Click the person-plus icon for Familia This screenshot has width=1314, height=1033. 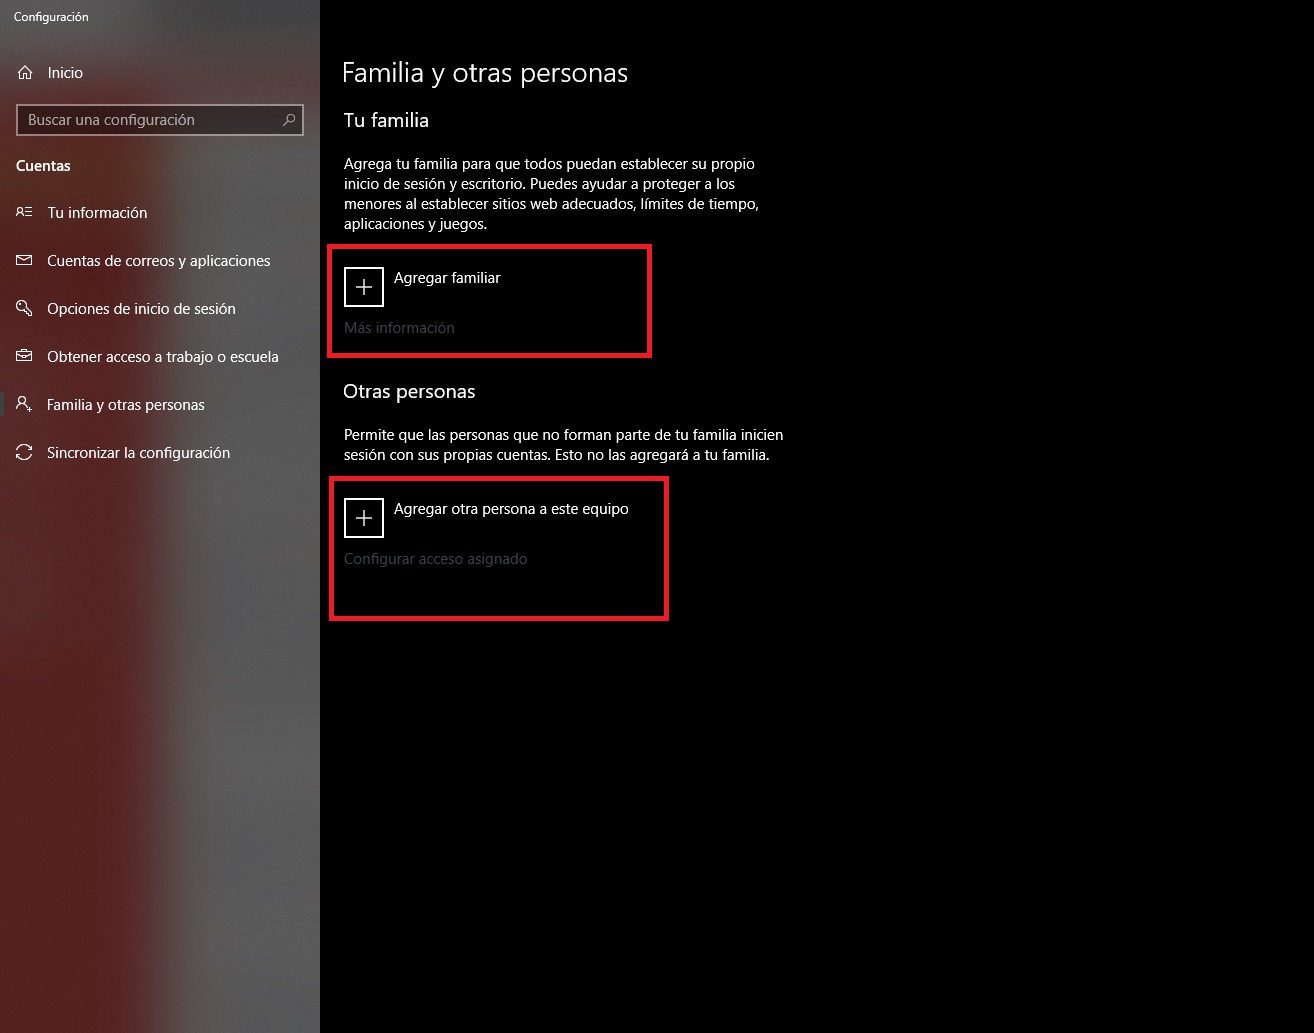25,405
